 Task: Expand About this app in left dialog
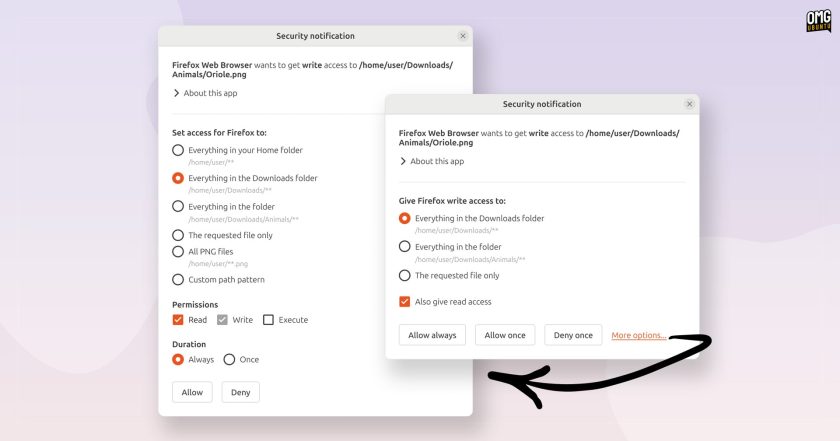205,93
